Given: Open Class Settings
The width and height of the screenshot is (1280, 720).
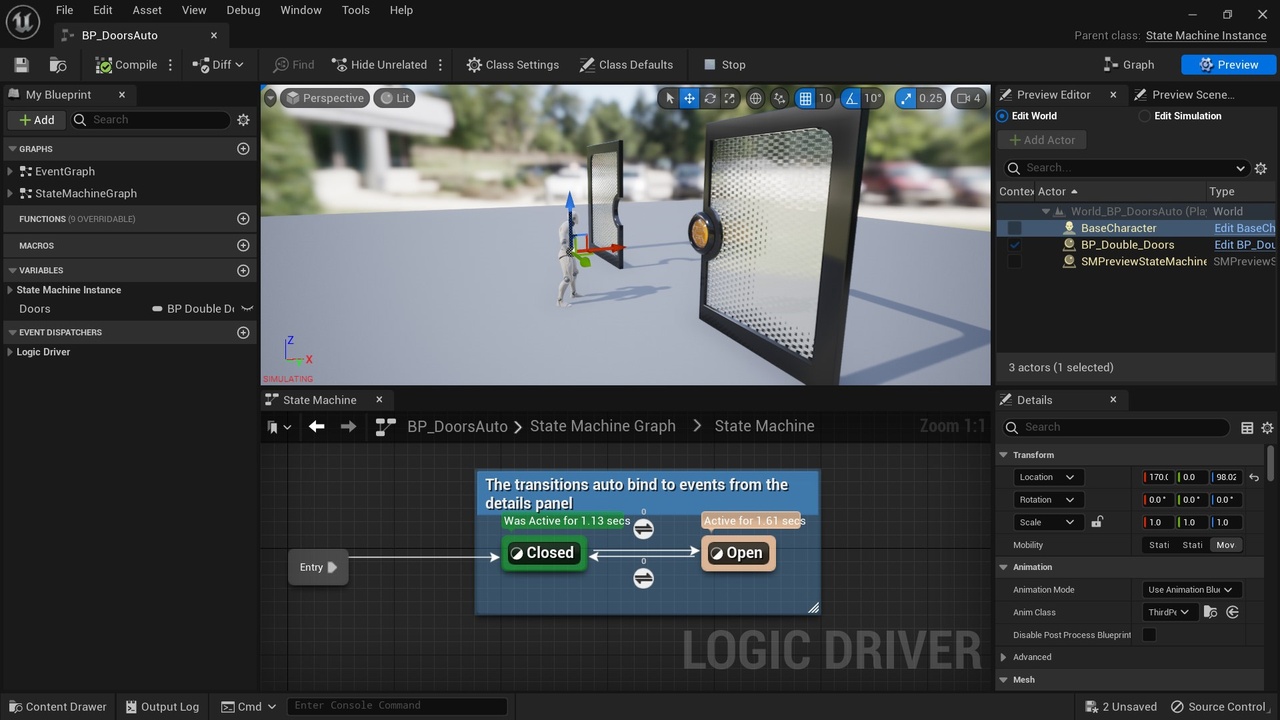Looking at the screenshot, I should [512, 64].
